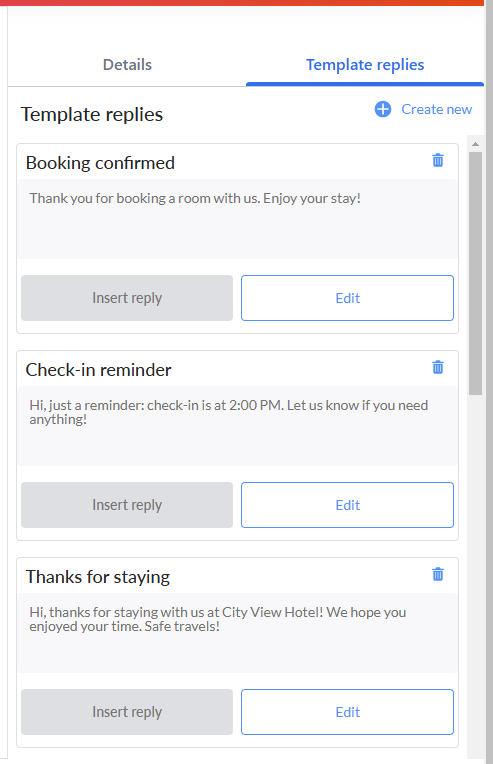The width and height of the screenshot is (493, 764).
Task: Click the scrollbar up arrow
Action: pos(475,144)
